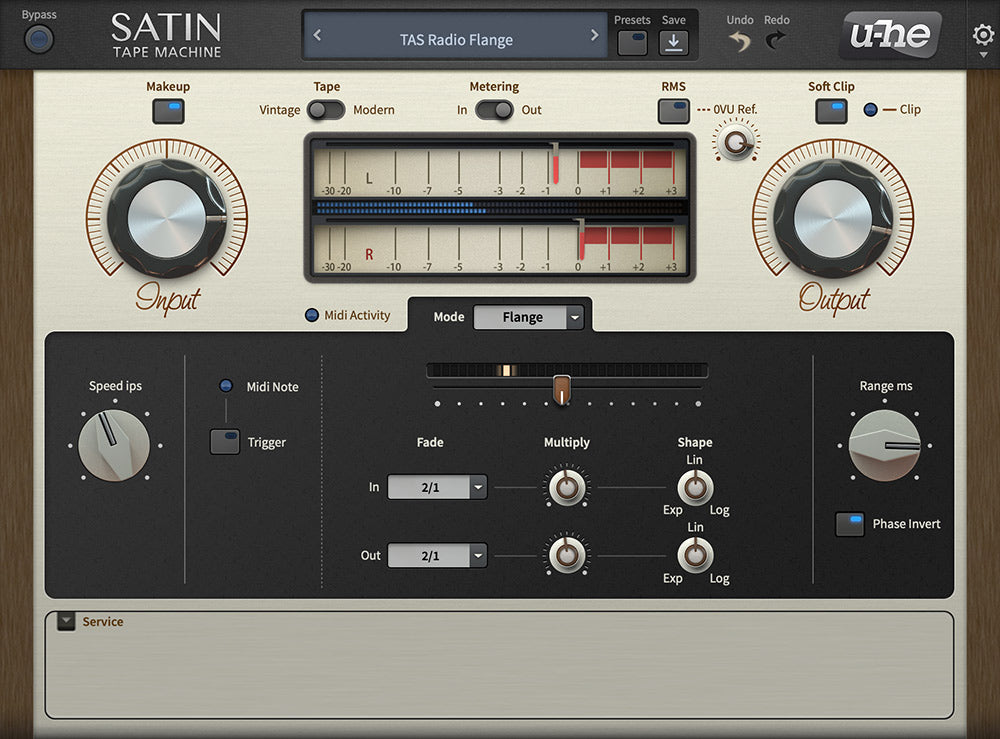Click the Range ms selector knob
The height and width of the screenshot is (739, 1000).
click(x=885, y=445)
